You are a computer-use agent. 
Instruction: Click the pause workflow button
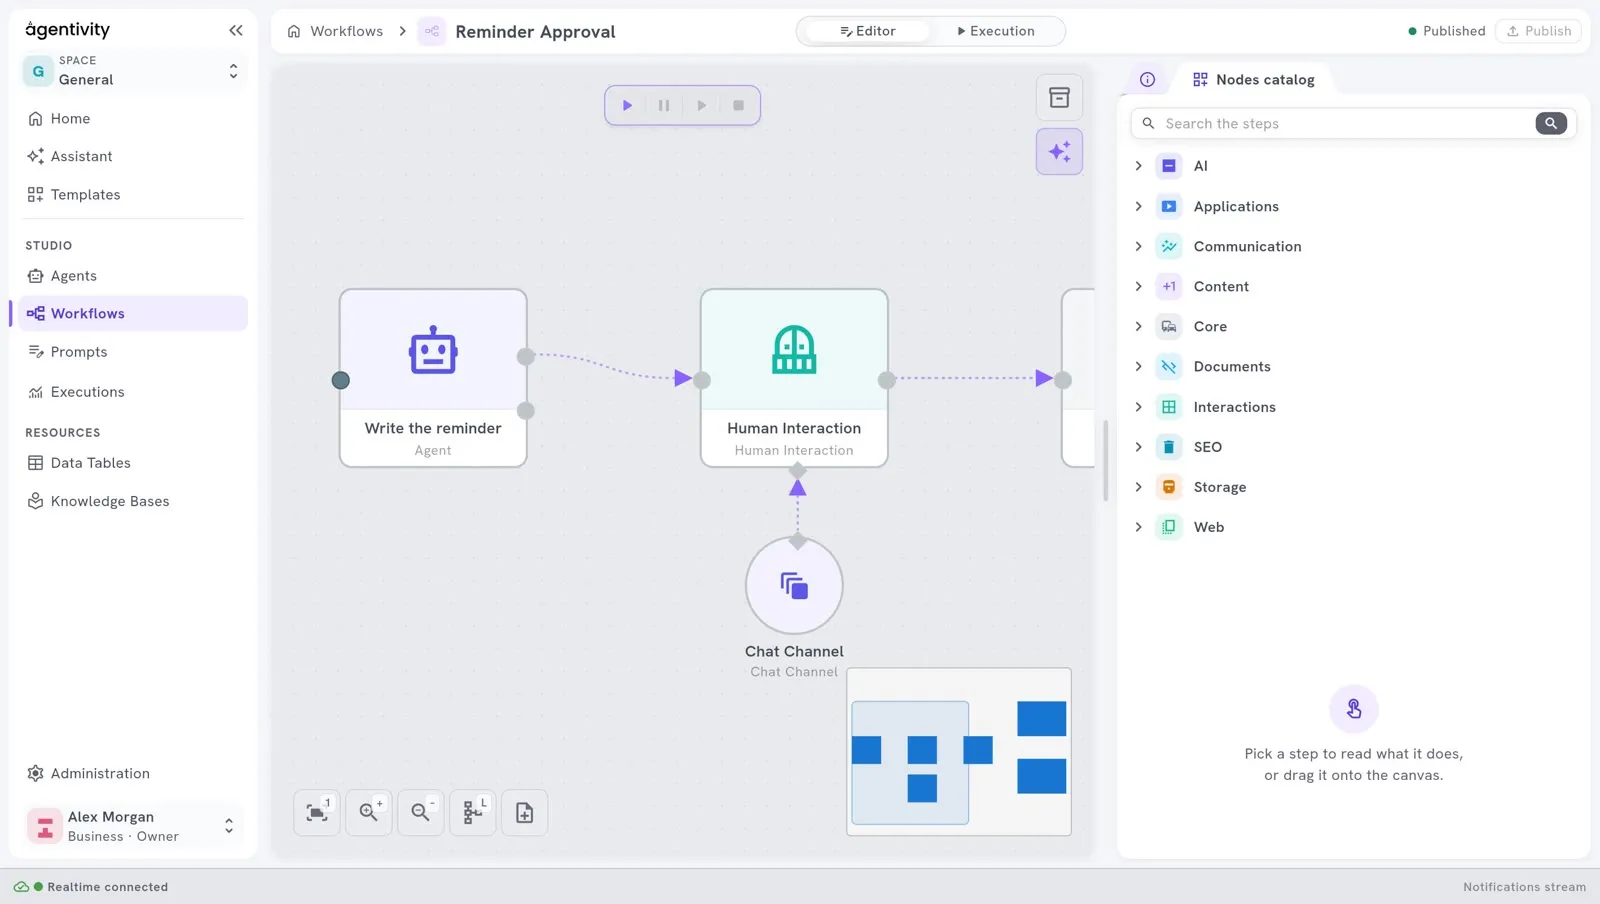pyautogui.click(x=664, y=105)
